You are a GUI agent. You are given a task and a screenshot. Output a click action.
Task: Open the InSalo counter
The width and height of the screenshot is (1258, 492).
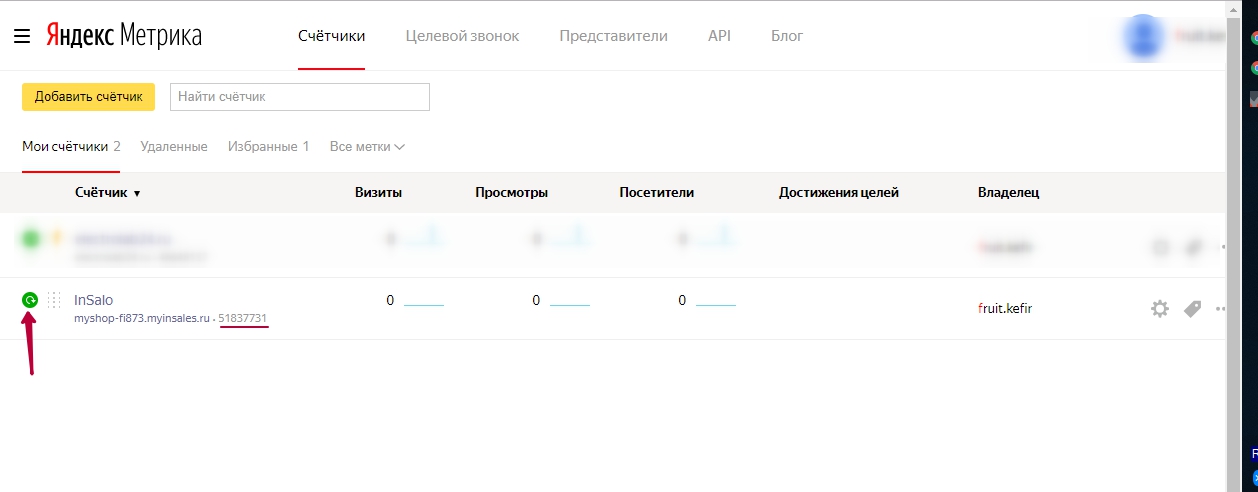pyautogui.click(x=93, y=299)
